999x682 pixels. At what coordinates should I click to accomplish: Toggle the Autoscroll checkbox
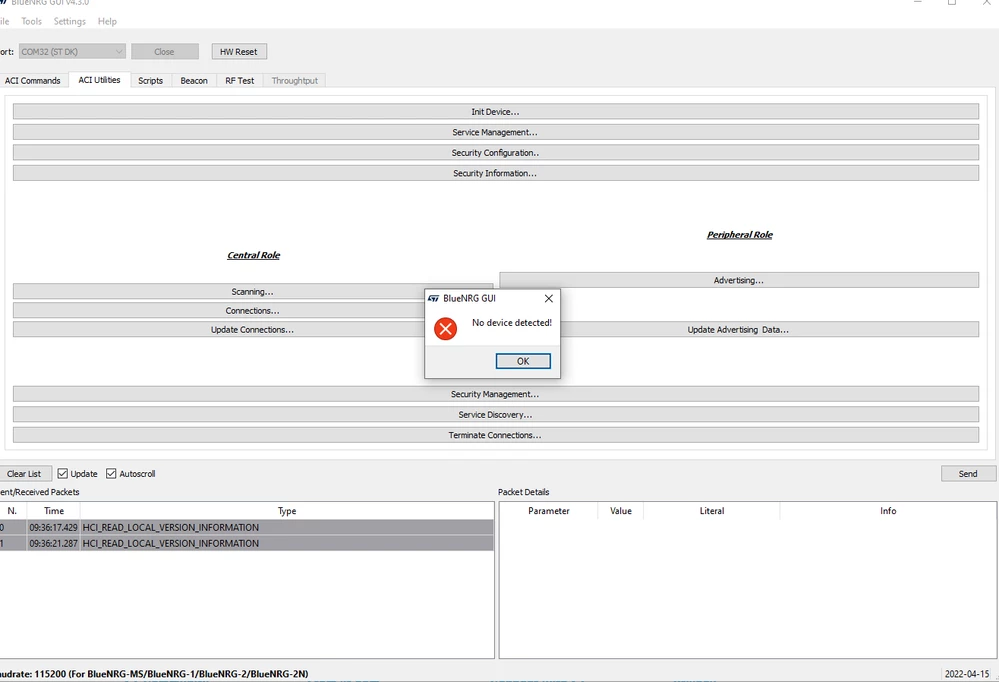pyautogui.click(x=111, y=474)
